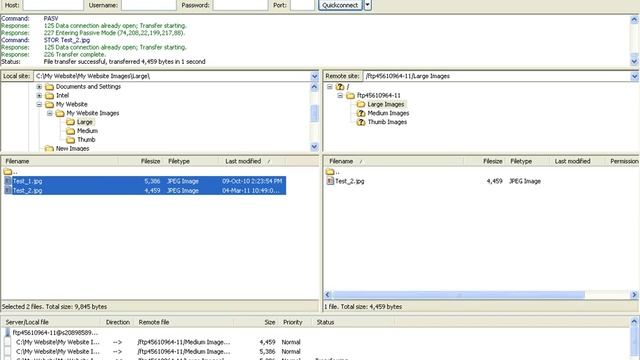
Task: Select the remote Large Images folder icon
Action: click(361, 104)
